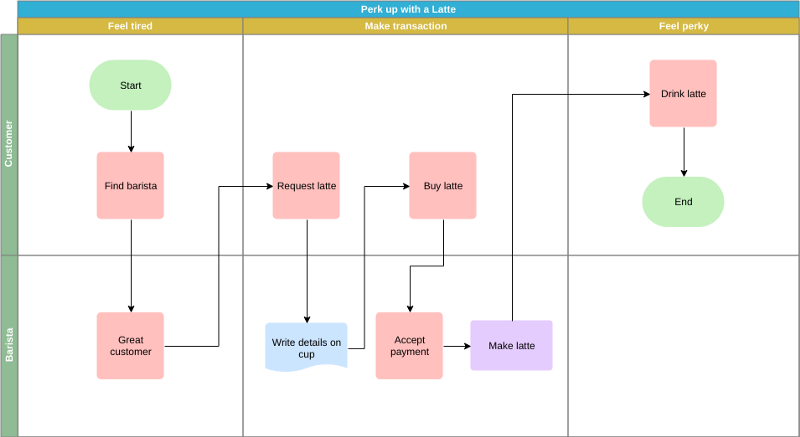The image size is (800, 437).
Task: Select the arrow from Start to Find barista
Action: click(131, 130)
